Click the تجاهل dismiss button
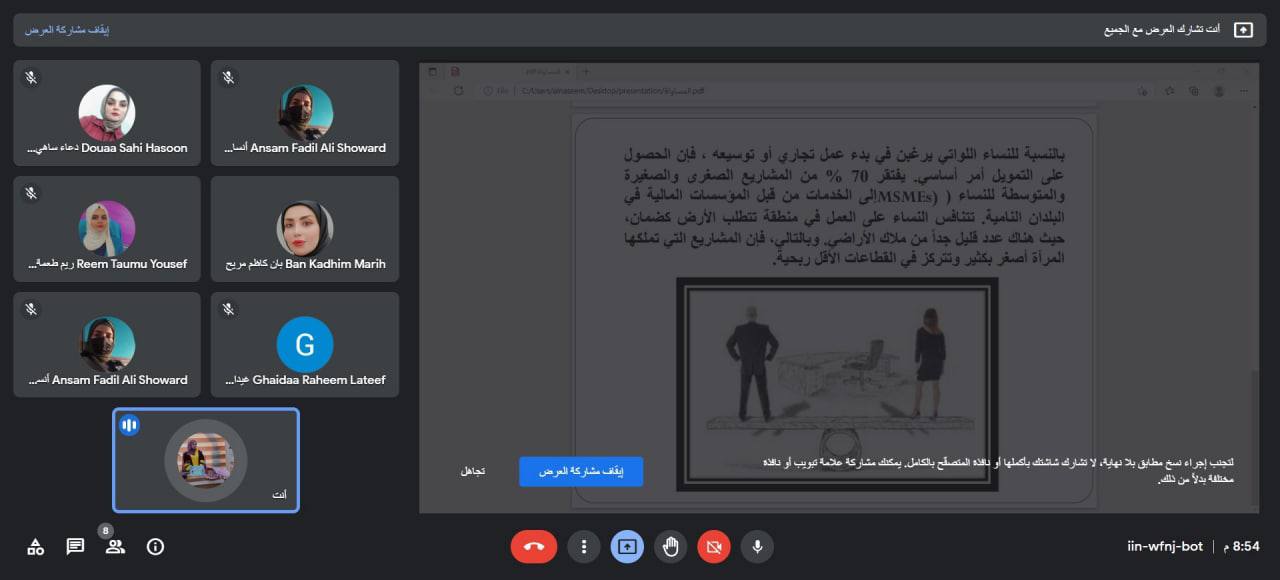The height and width of the screenshot is (580, 1280). coord(472,471)
